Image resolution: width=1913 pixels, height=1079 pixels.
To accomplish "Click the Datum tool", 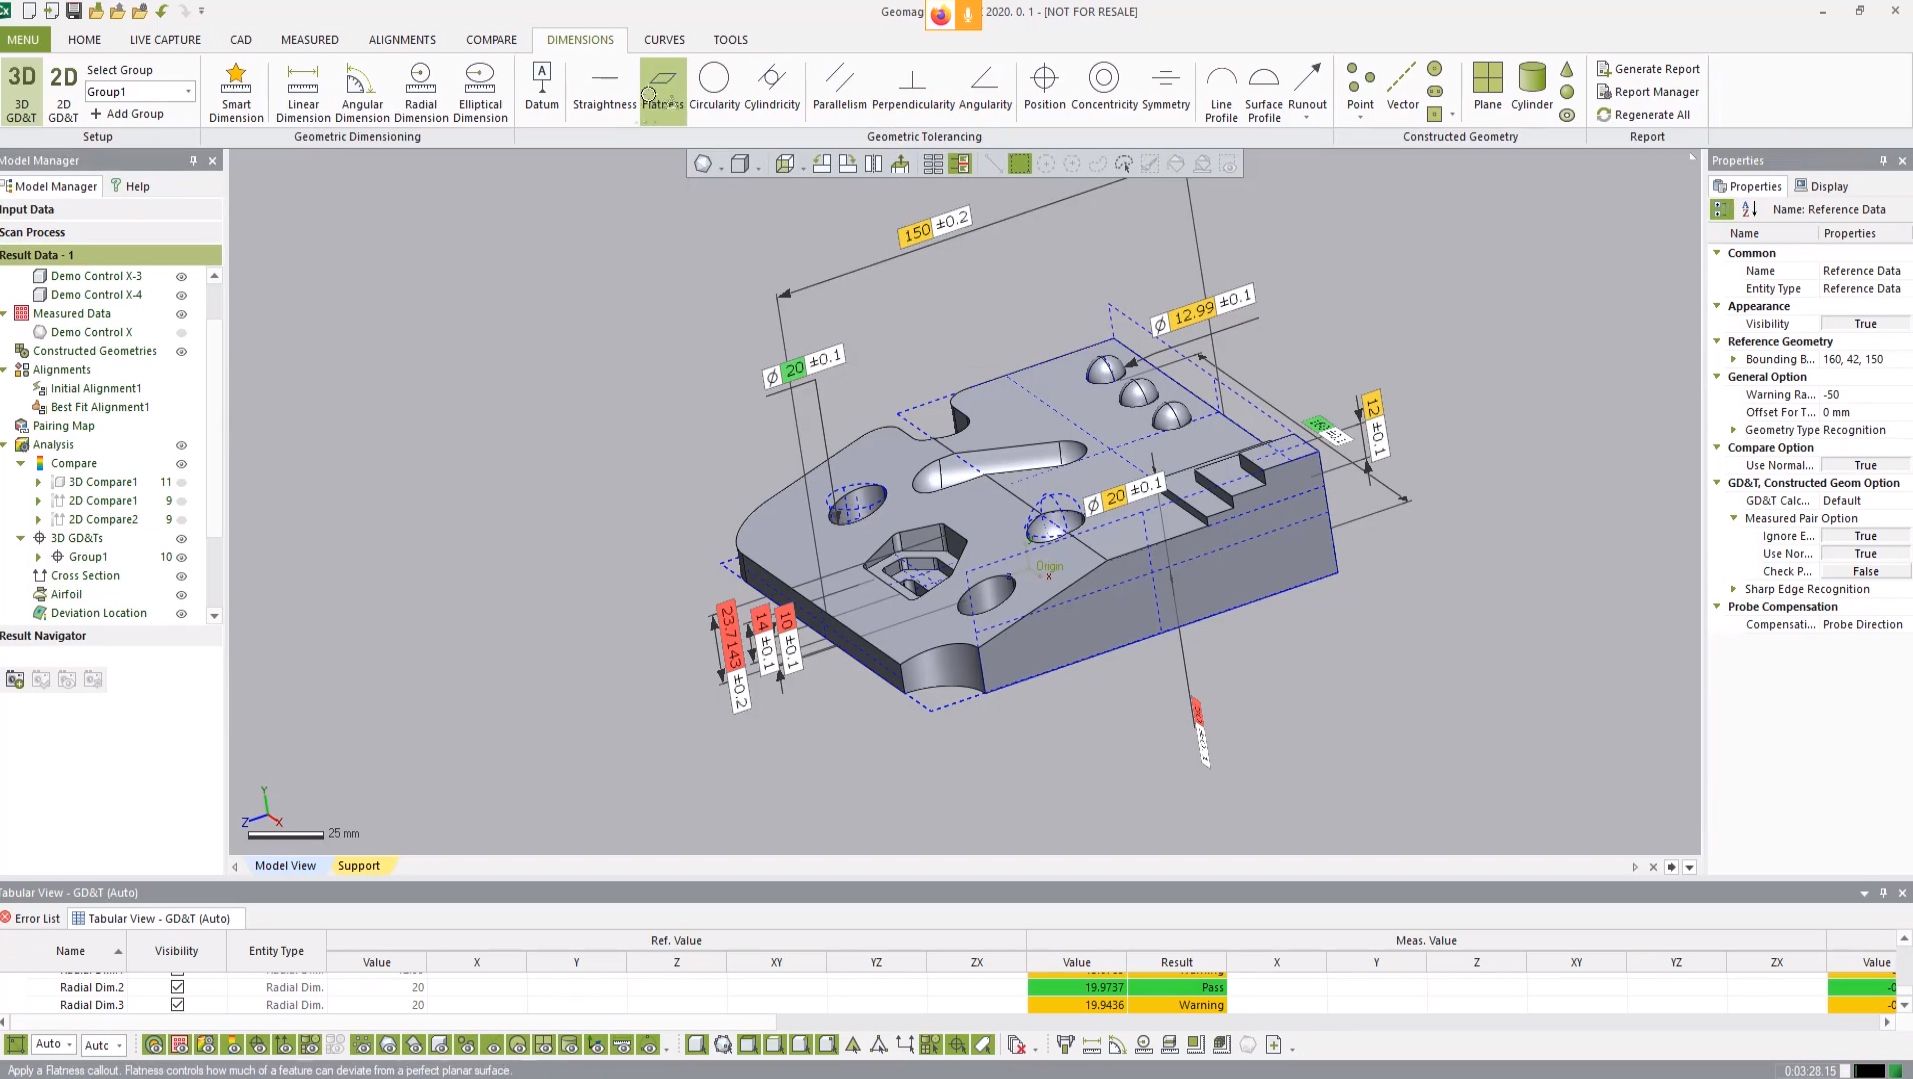I will (541, 88).
